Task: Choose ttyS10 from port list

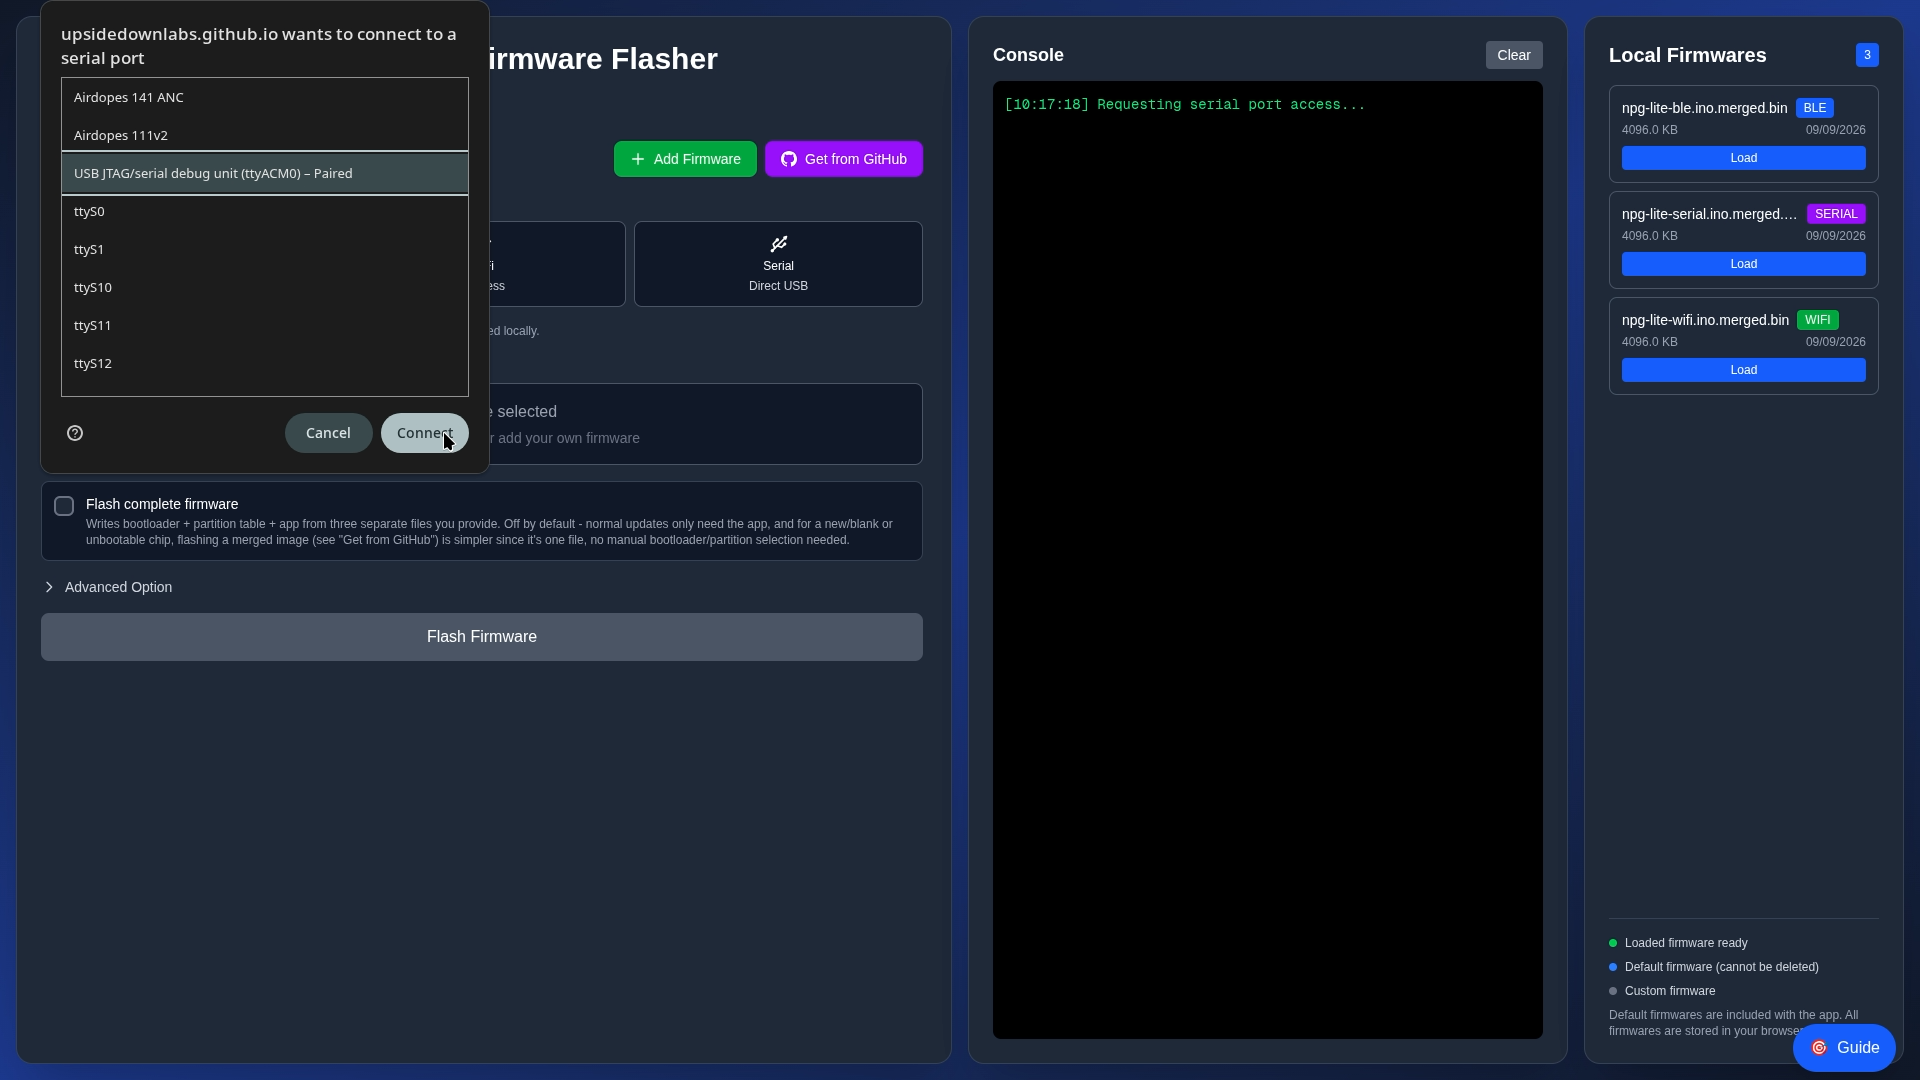Action: [x=265, y=287]
